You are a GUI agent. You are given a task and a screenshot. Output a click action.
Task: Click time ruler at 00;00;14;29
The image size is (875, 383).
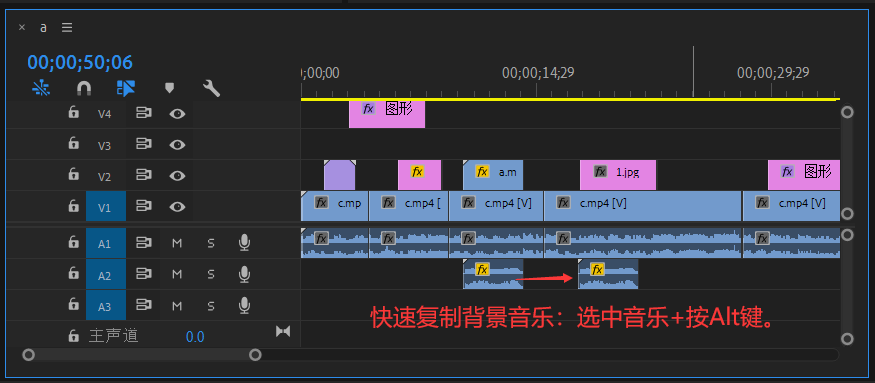click(x=538, y=73)
